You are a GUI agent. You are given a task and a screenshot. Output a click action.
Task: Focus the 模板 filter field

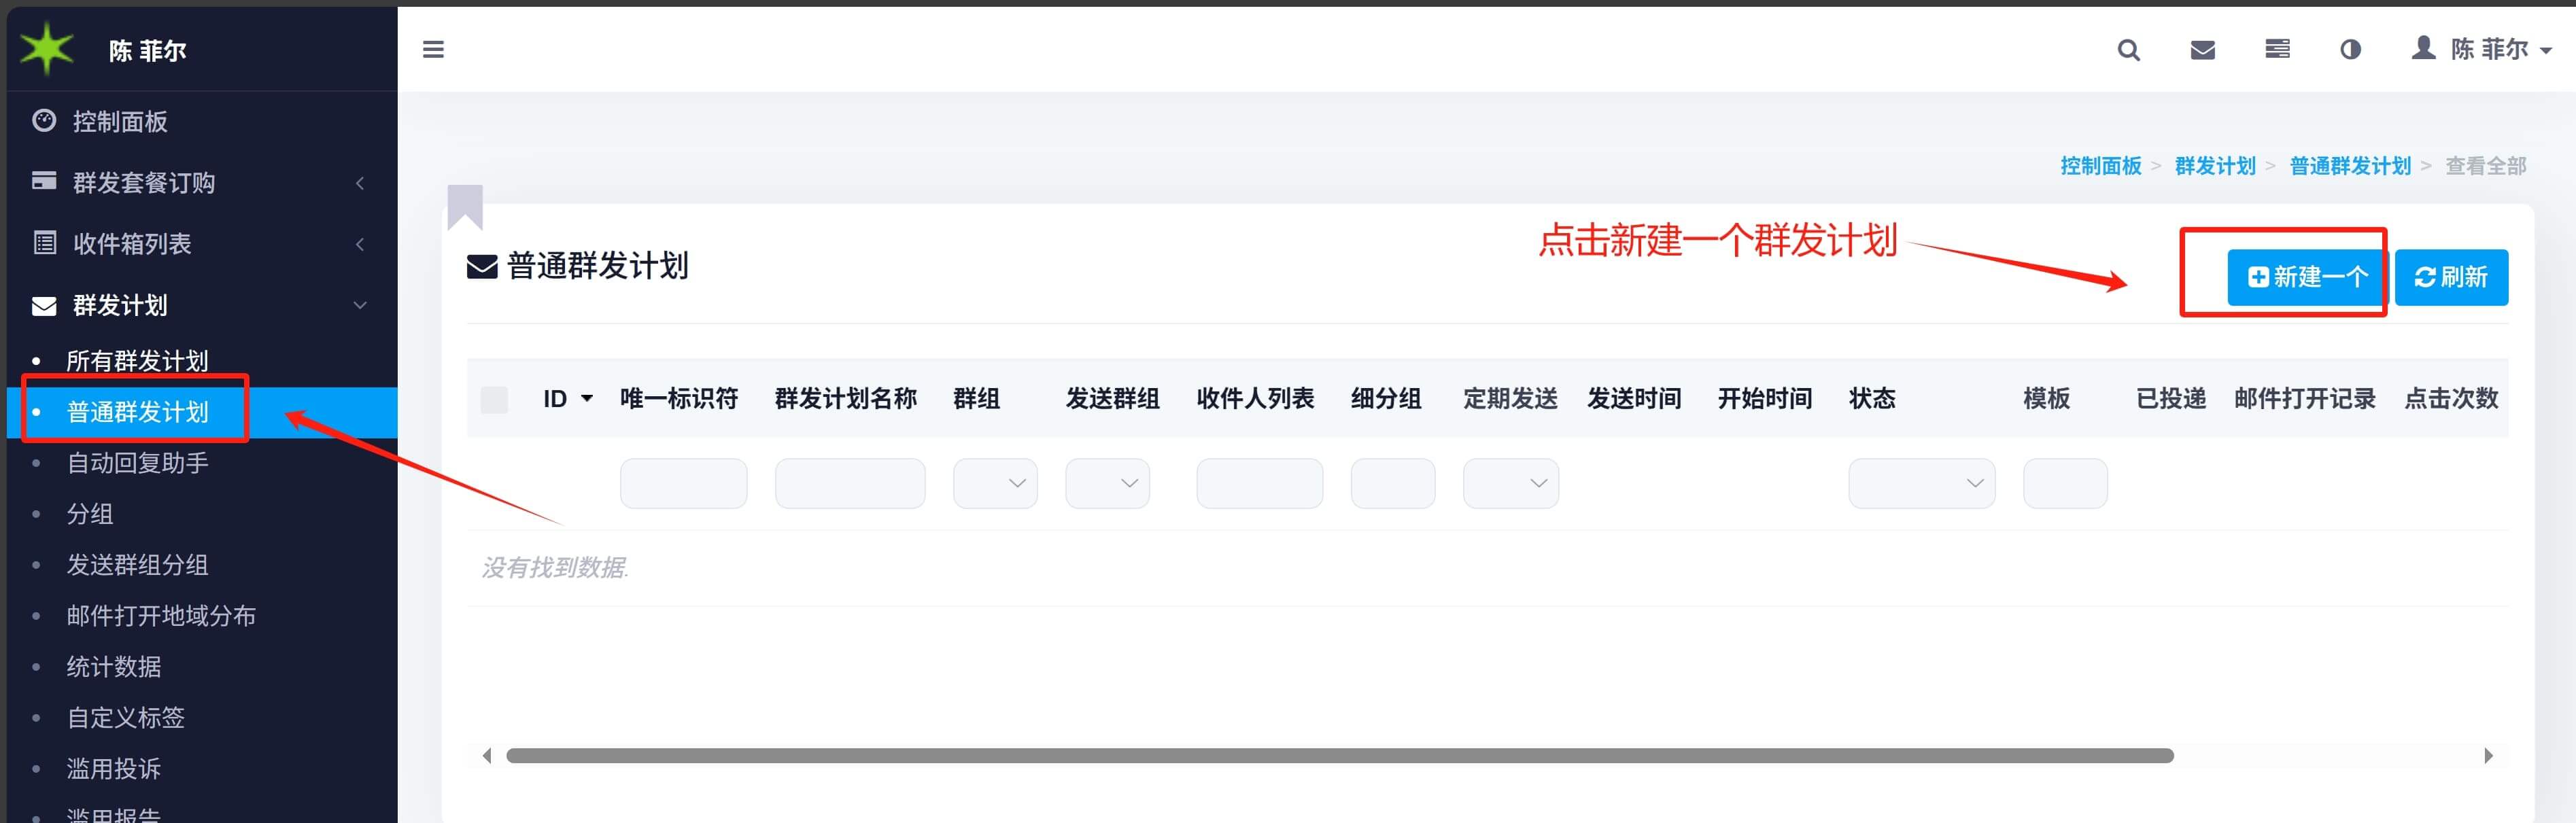2065,483
